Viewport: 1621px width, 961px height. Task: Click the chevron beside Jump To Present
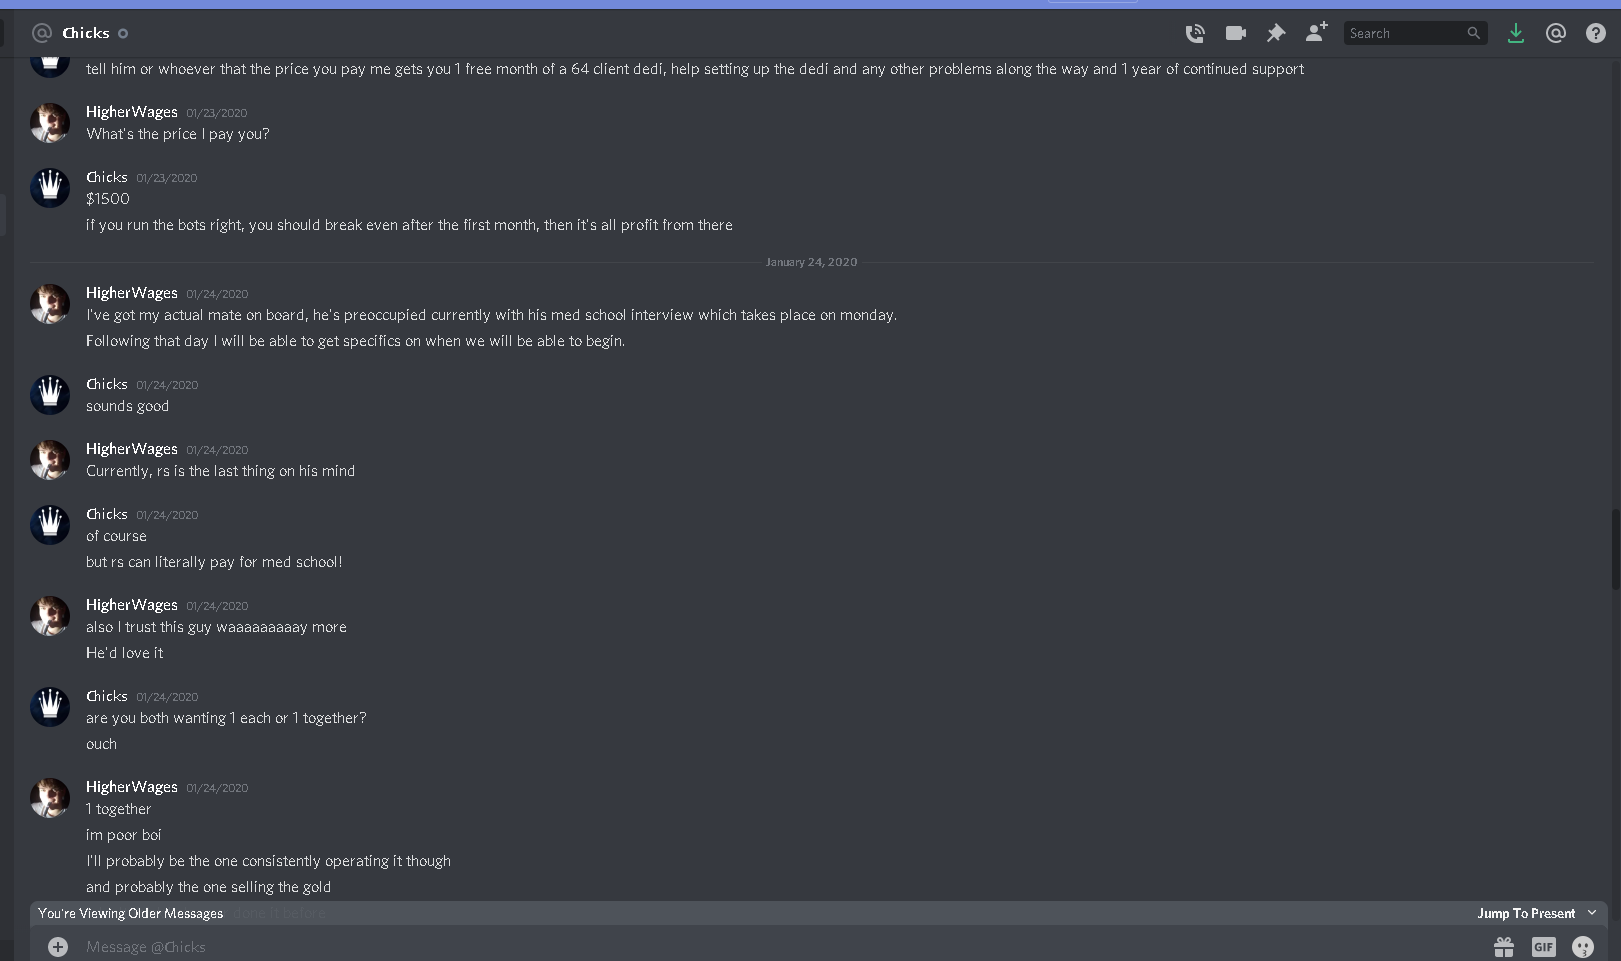[x=1592, y=913]
